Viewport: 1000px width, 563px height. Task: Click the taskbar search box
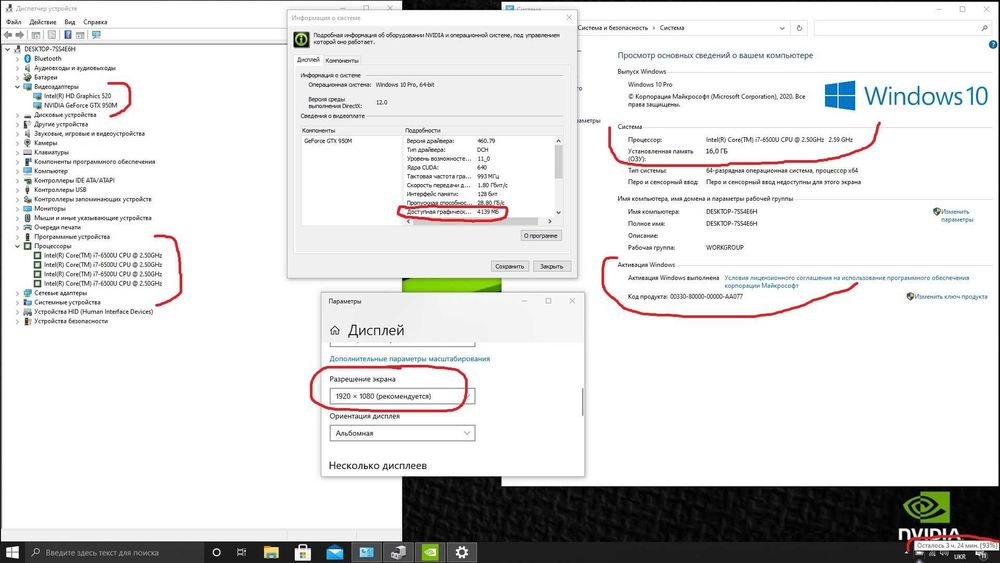pyautogui.click(x=114, y=552)
